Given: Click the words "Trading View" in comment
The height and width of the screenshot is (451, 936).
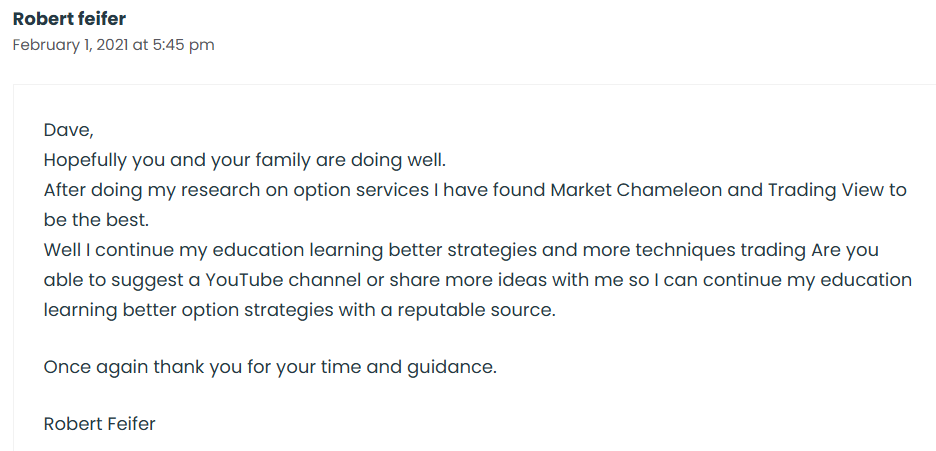Looking at the screenshot, I should (x=826, y=190).
